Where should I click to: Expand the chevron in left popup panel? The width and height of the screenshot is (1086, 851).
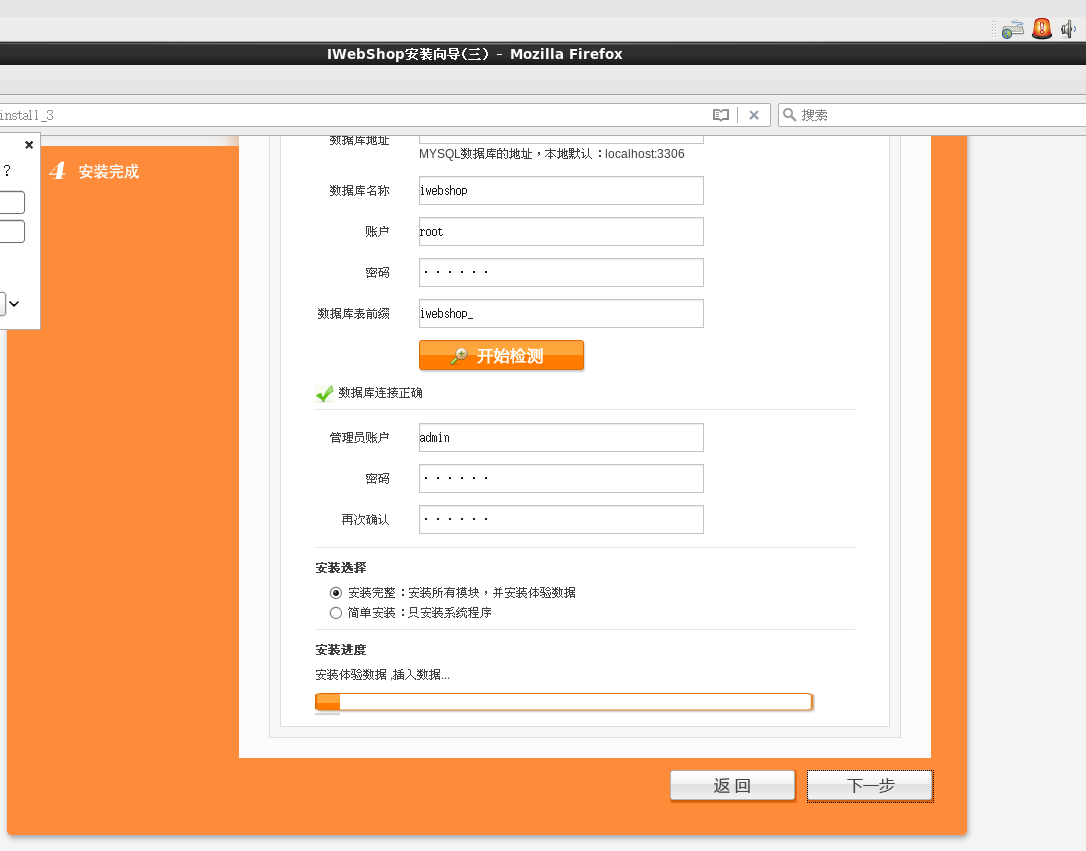[x=14, y=303]
